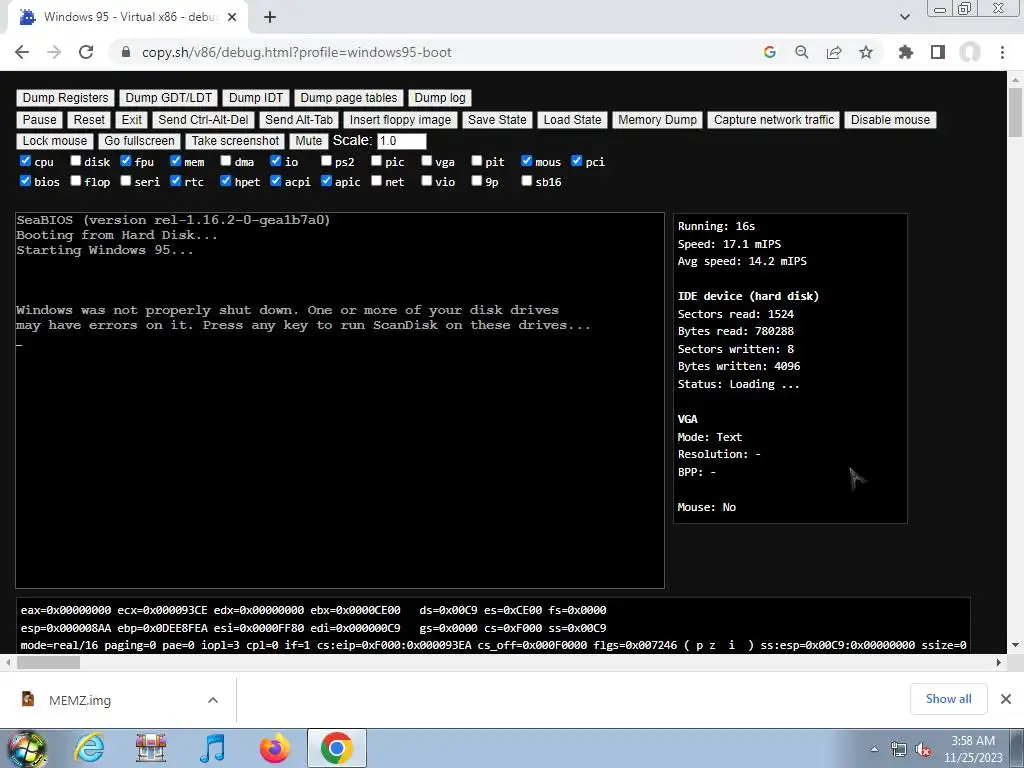The height and width of the screenshot is (768, 1024).
Task: Take screenshot of emulator
Action: pyautogui.click(x=235, y=141)
